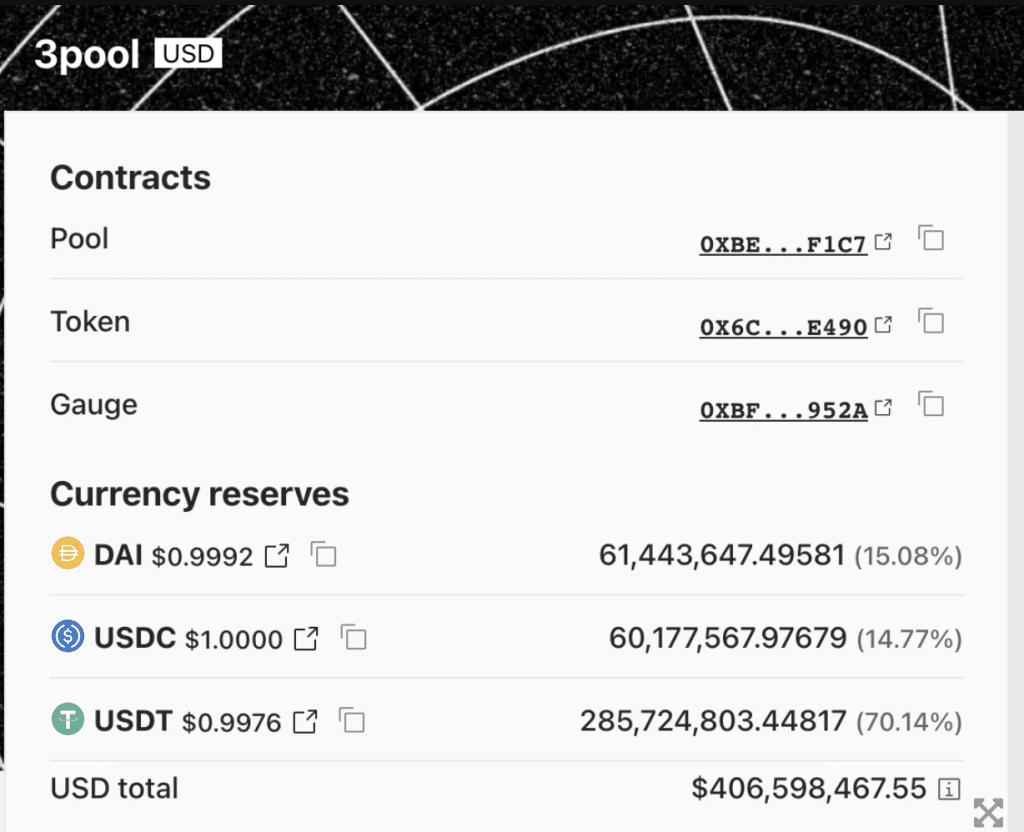Select the USDT reserve amount 285,724,803.44817
Screen dimensions: 1024x832
[x=713, y=721]
